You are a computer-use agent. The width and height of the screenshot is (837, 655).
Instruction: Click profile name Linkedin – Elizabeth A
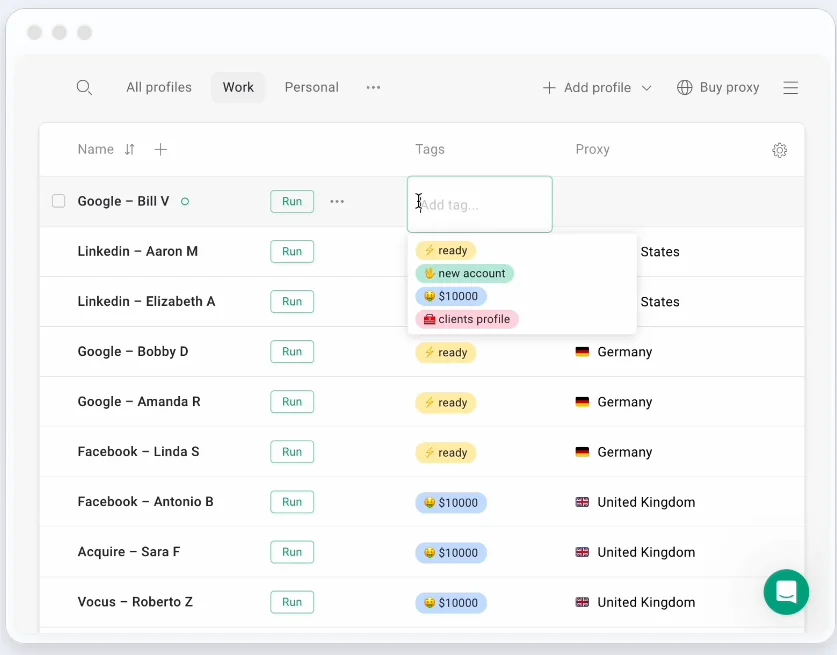tap(146, 302)
